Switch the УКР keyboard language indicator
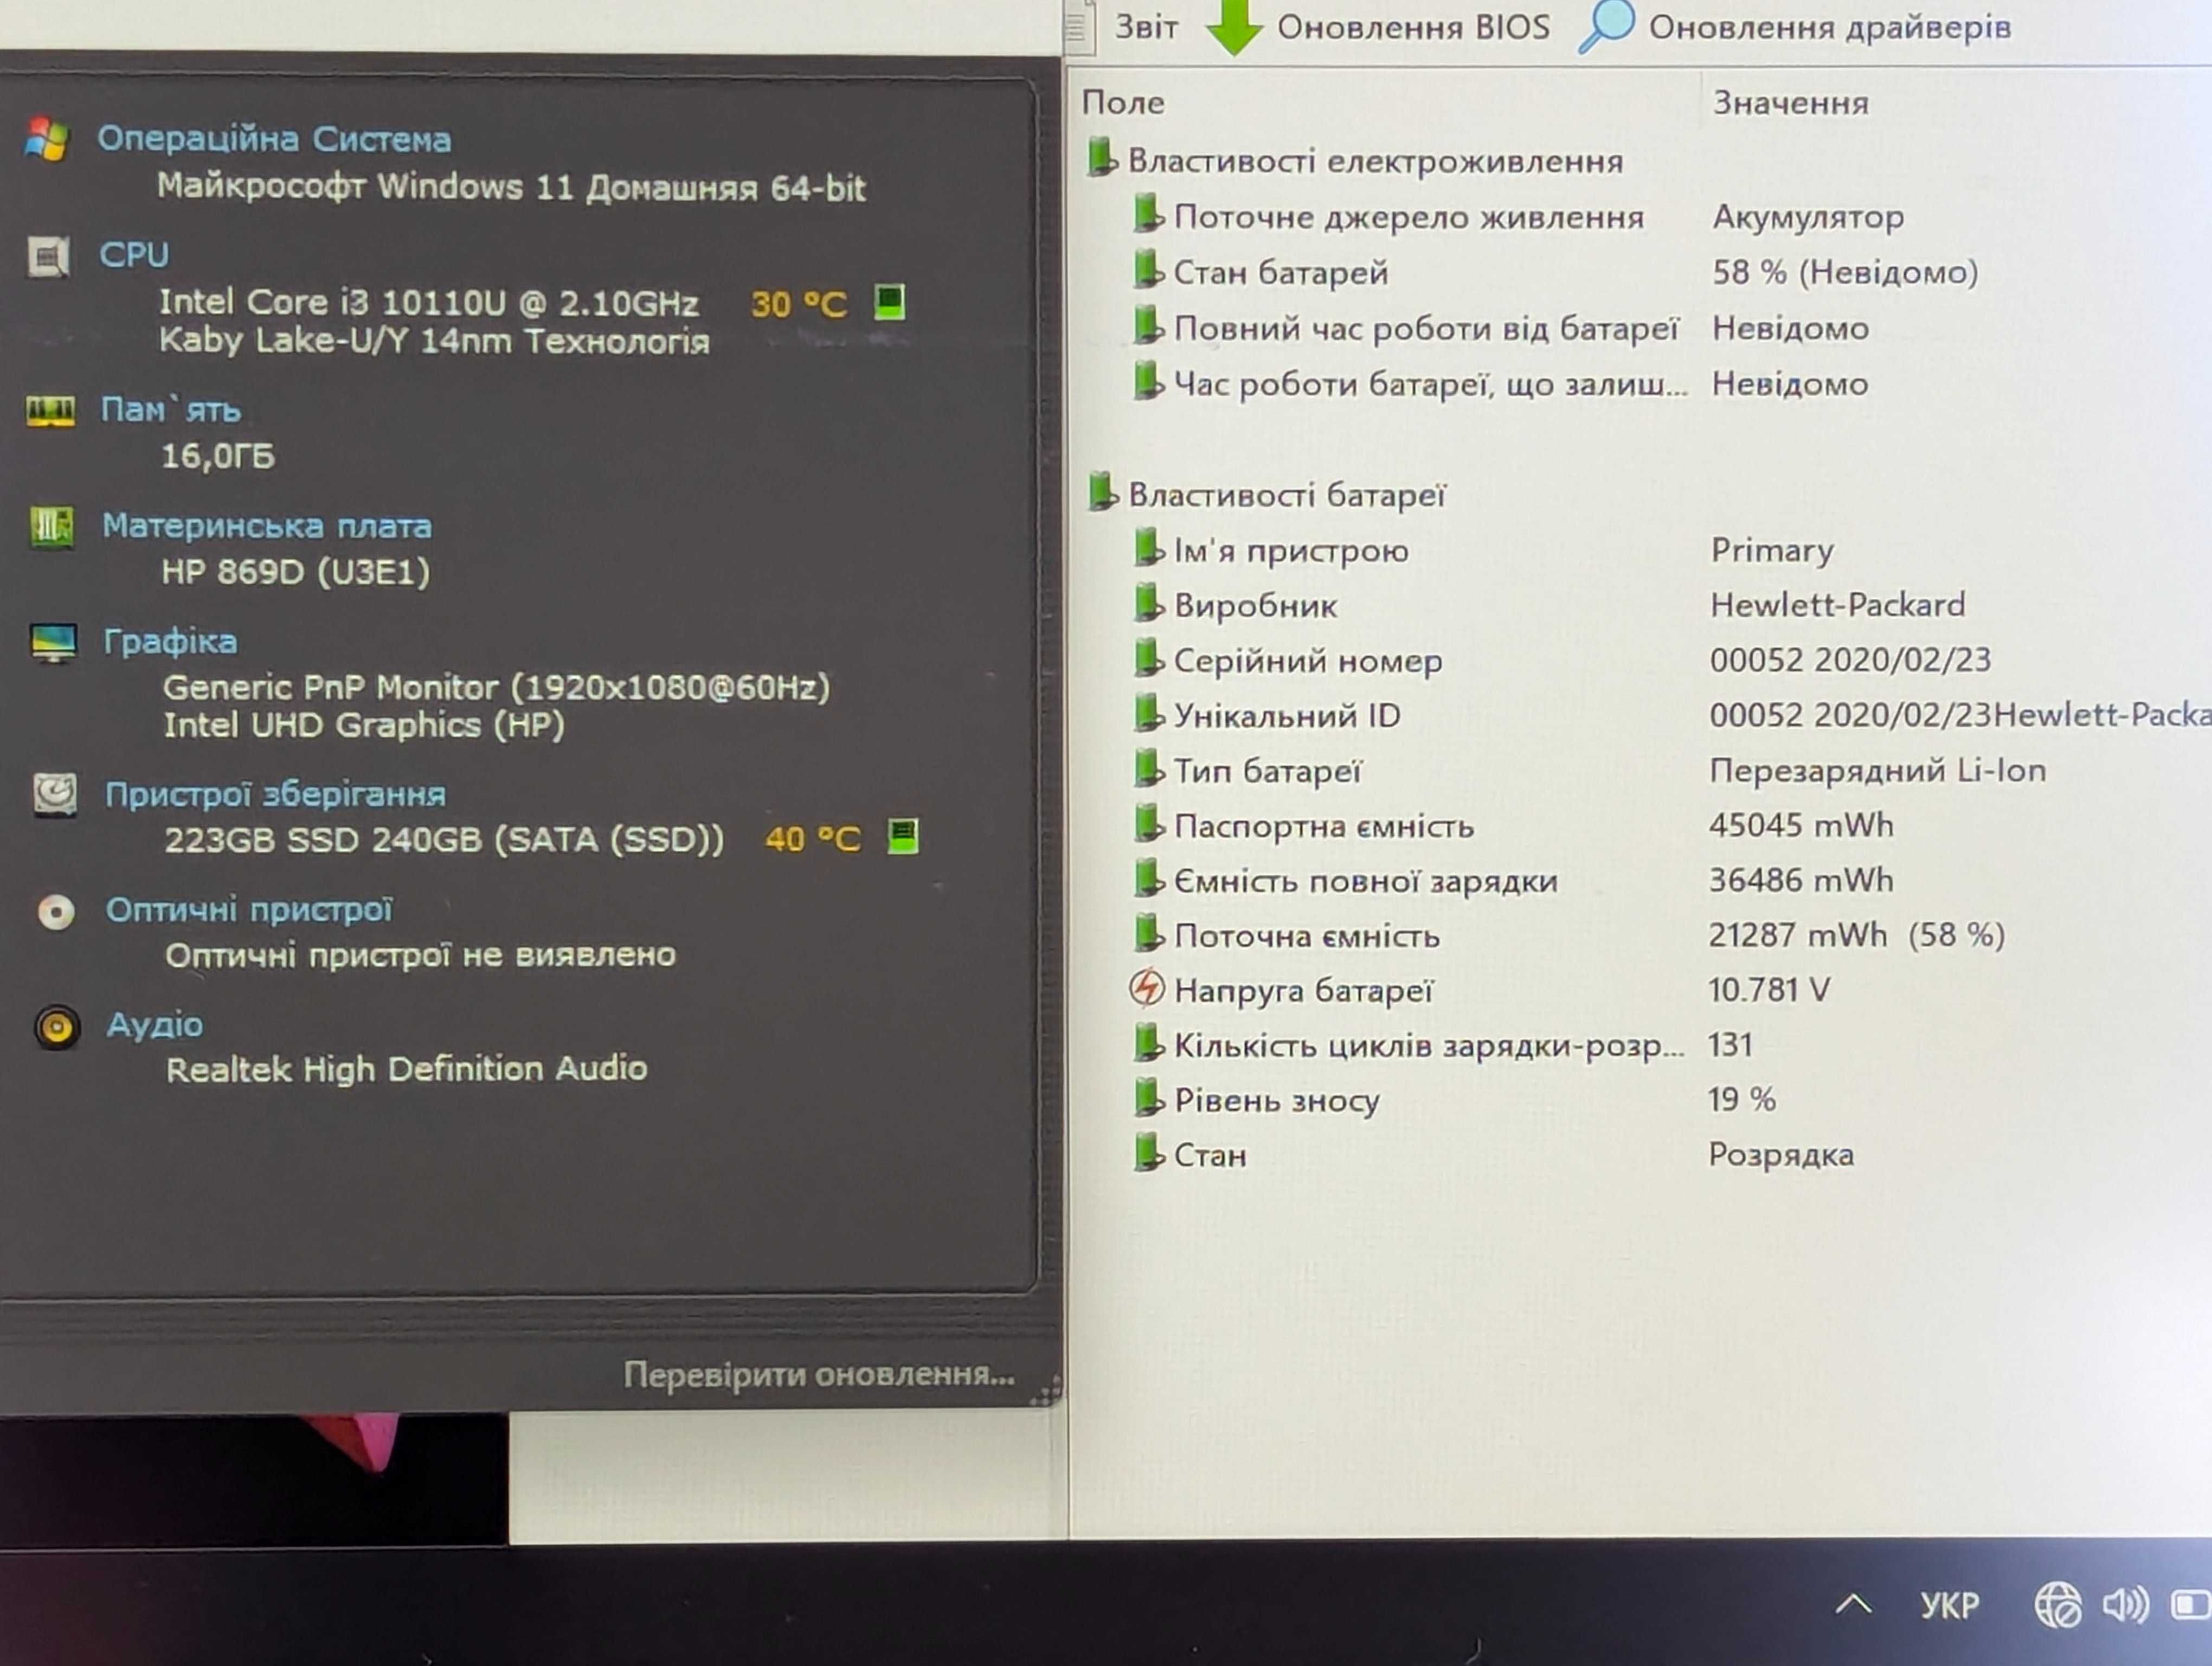 click(x=1950, y=1606)
